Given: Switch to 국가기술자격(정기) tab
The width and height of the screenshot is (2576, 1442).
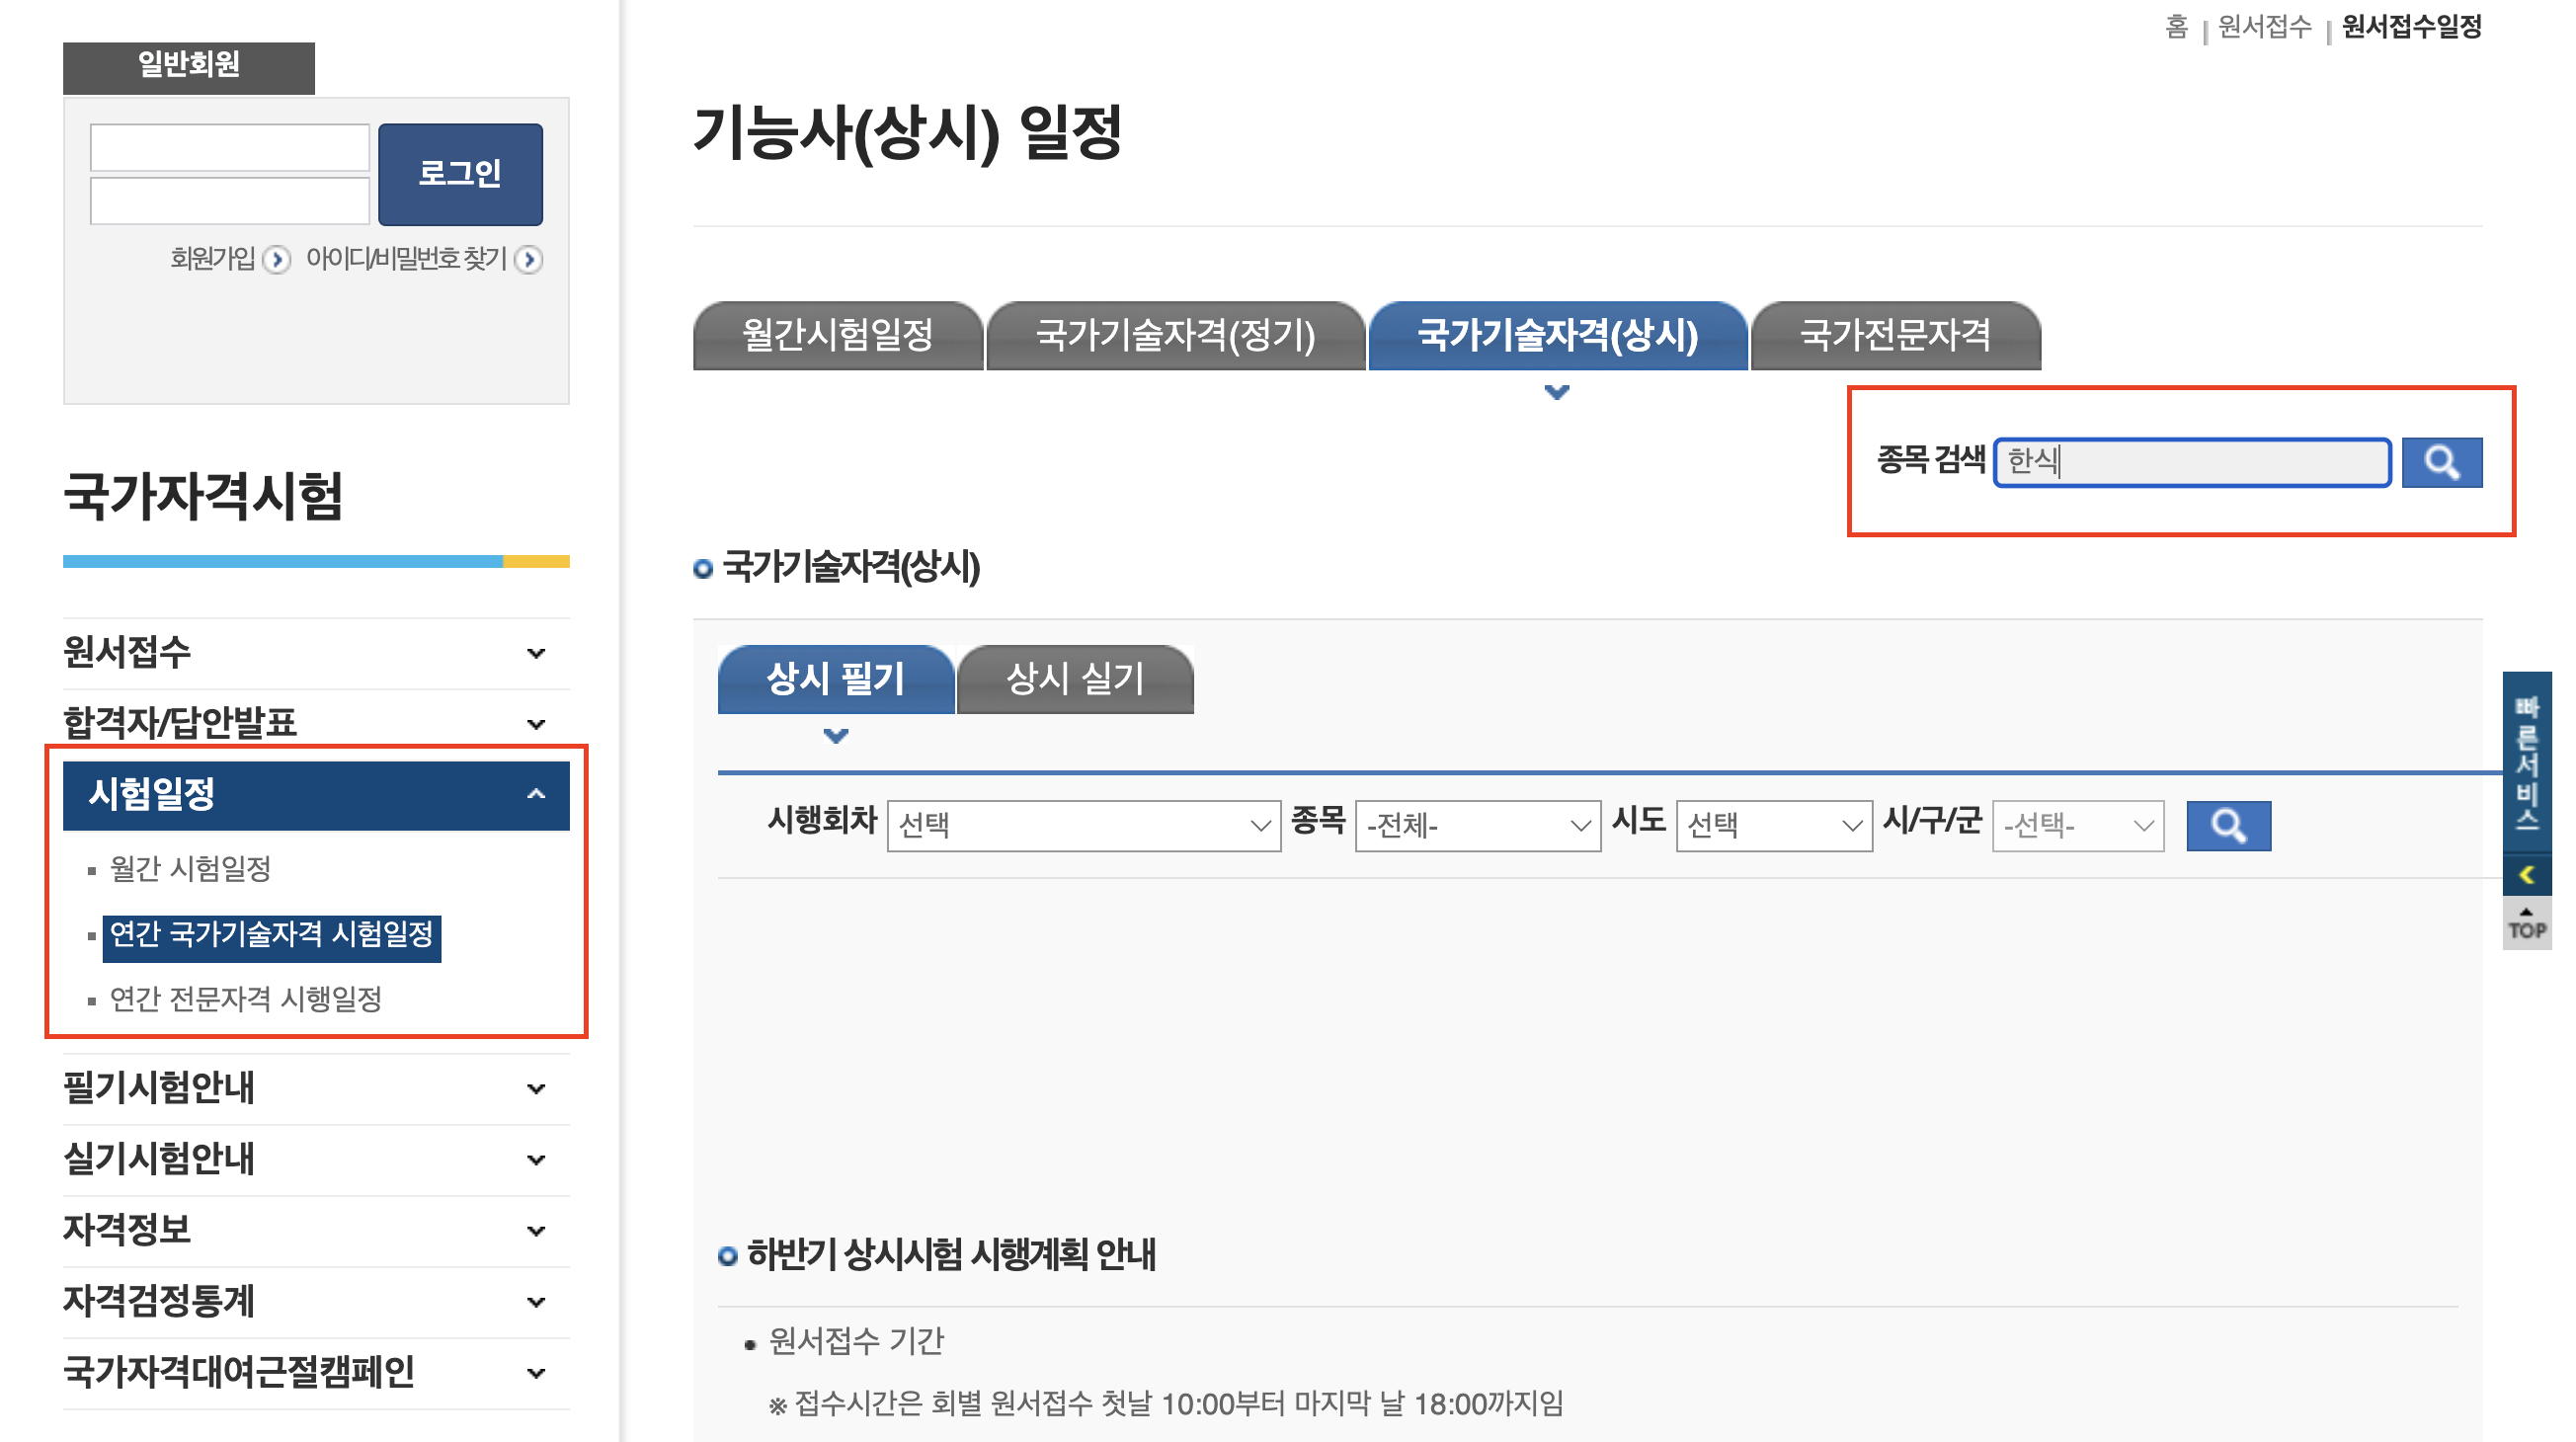Looking at the screenshot, I should coord(1175,335).
